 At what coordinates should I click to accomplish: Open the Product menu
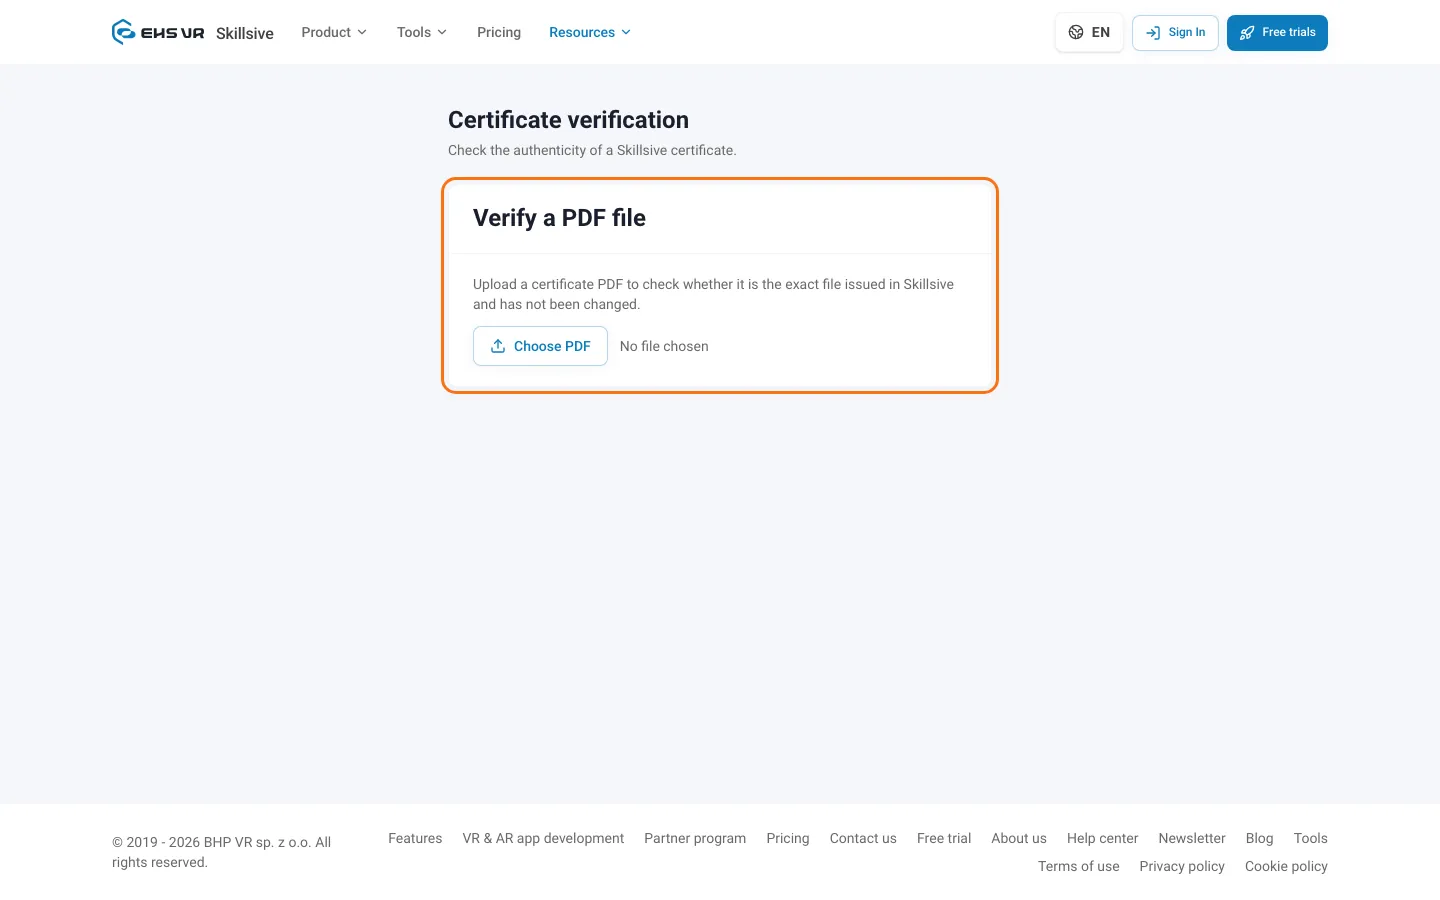(x=334, y=32)
